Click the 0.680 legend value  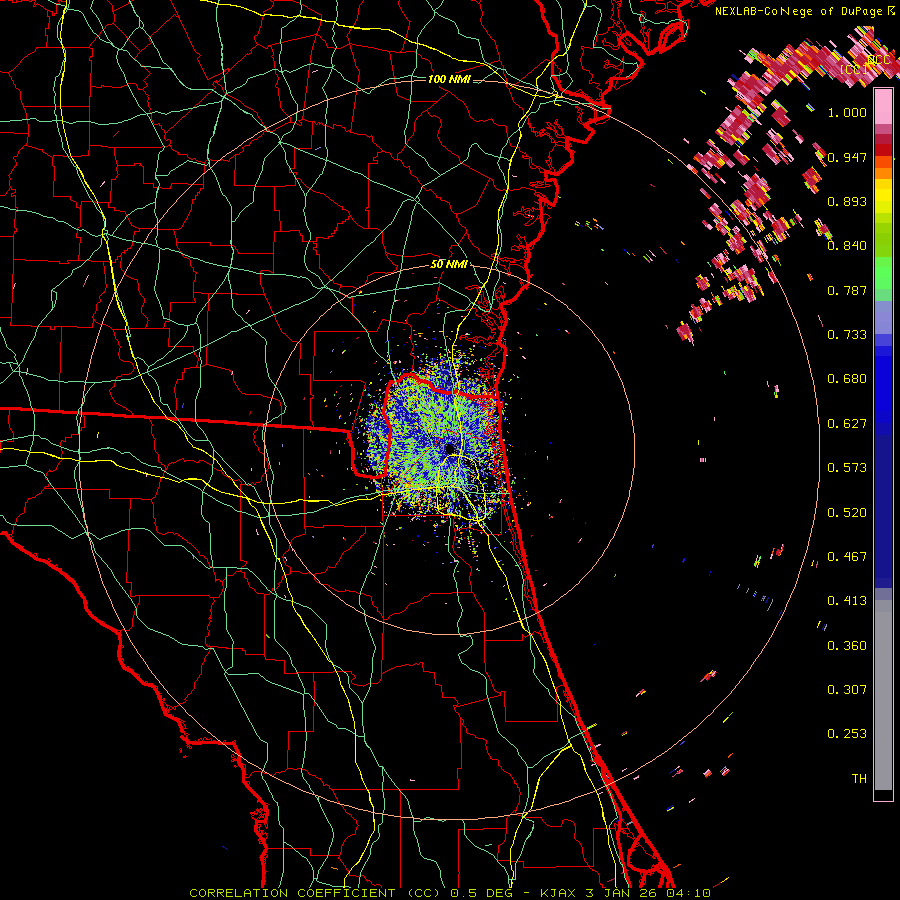coord(847,379)
